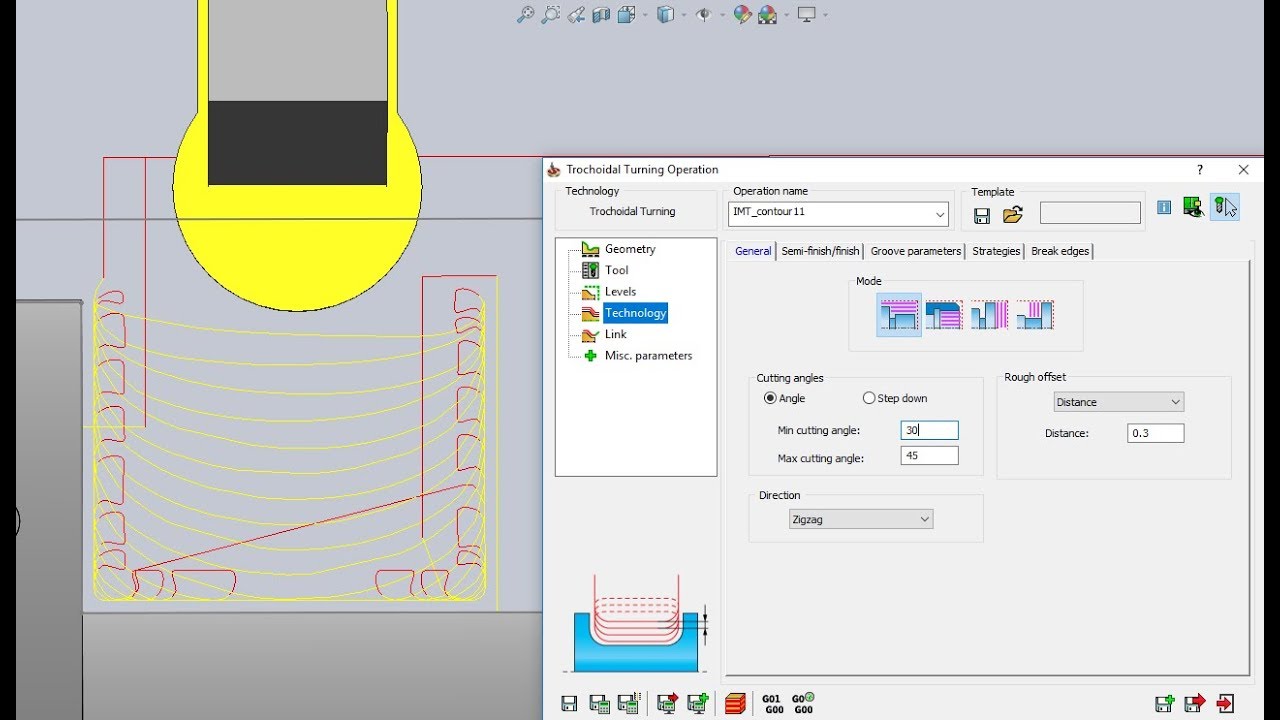Screen dimensions: 1280x720
Task: Switch to the General tab
Action: pos(753,251)
